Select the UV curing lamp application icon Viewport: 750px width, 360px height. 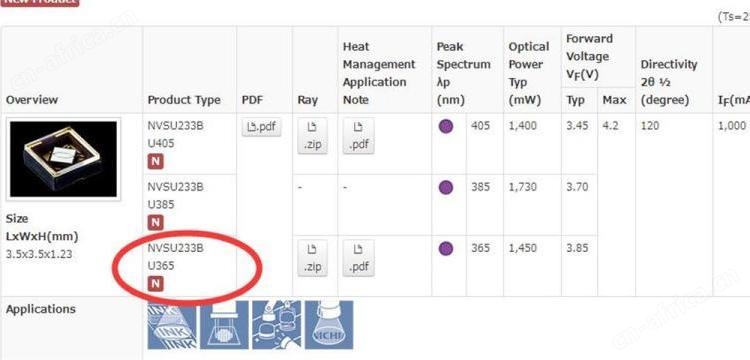[224, 325]
